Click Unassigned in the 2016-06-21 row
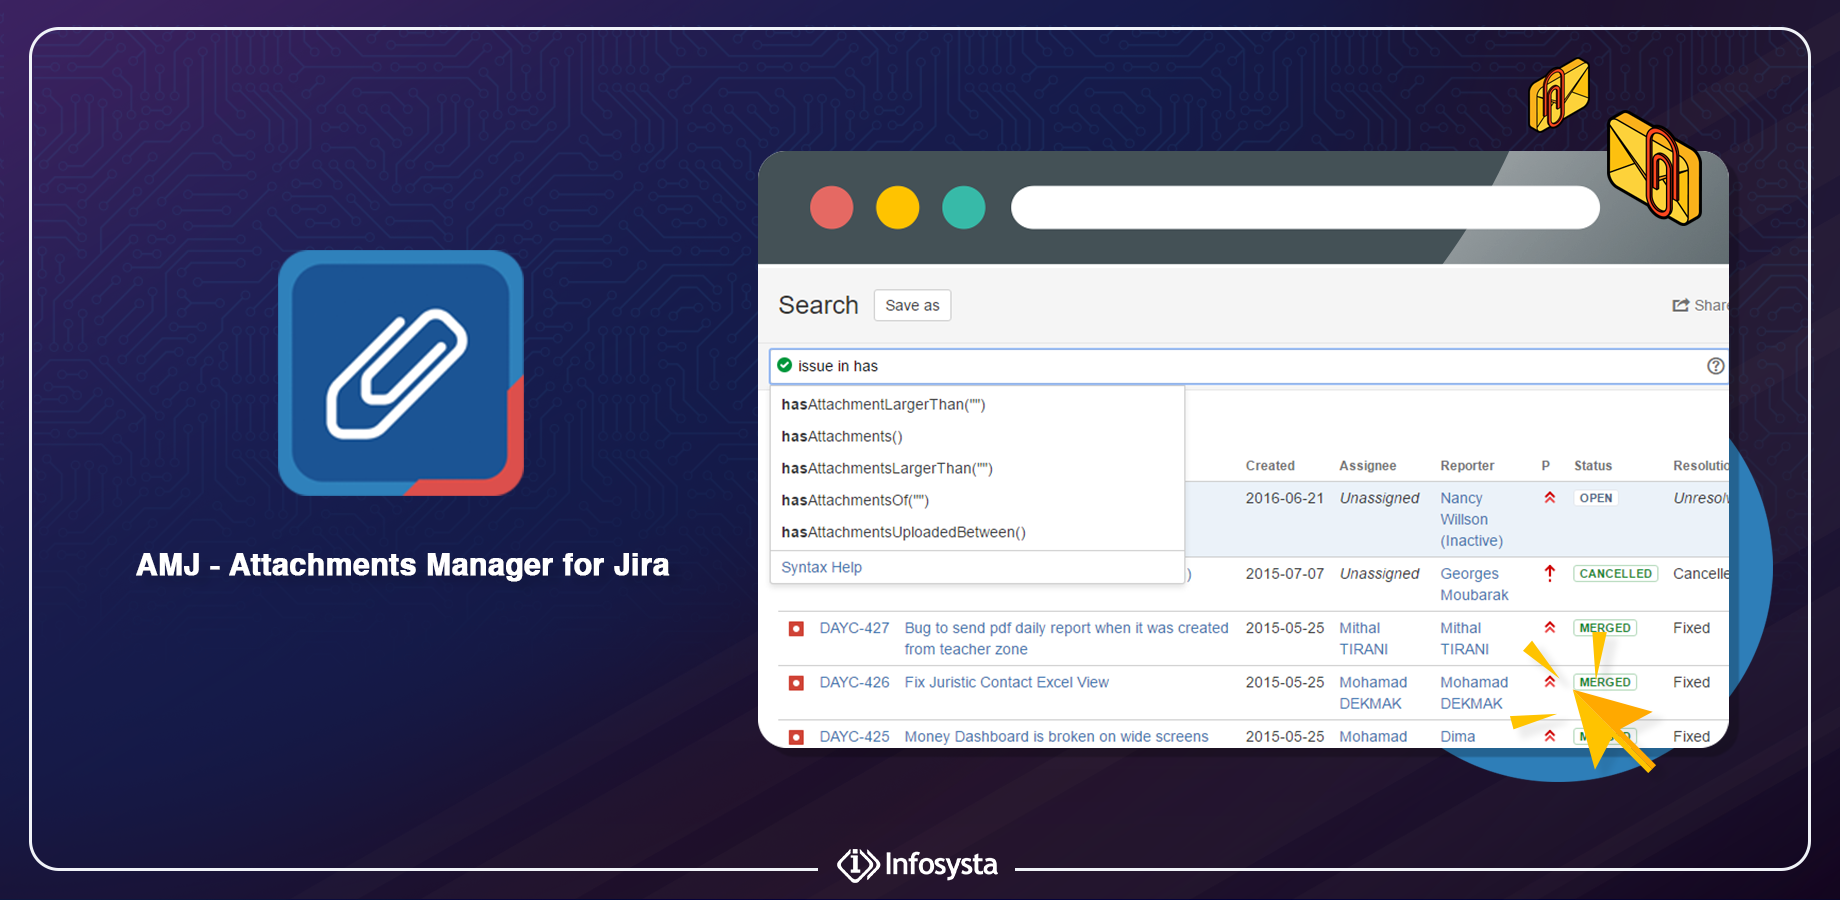This screenshot has width=1840, height=900. (1379, 498)
